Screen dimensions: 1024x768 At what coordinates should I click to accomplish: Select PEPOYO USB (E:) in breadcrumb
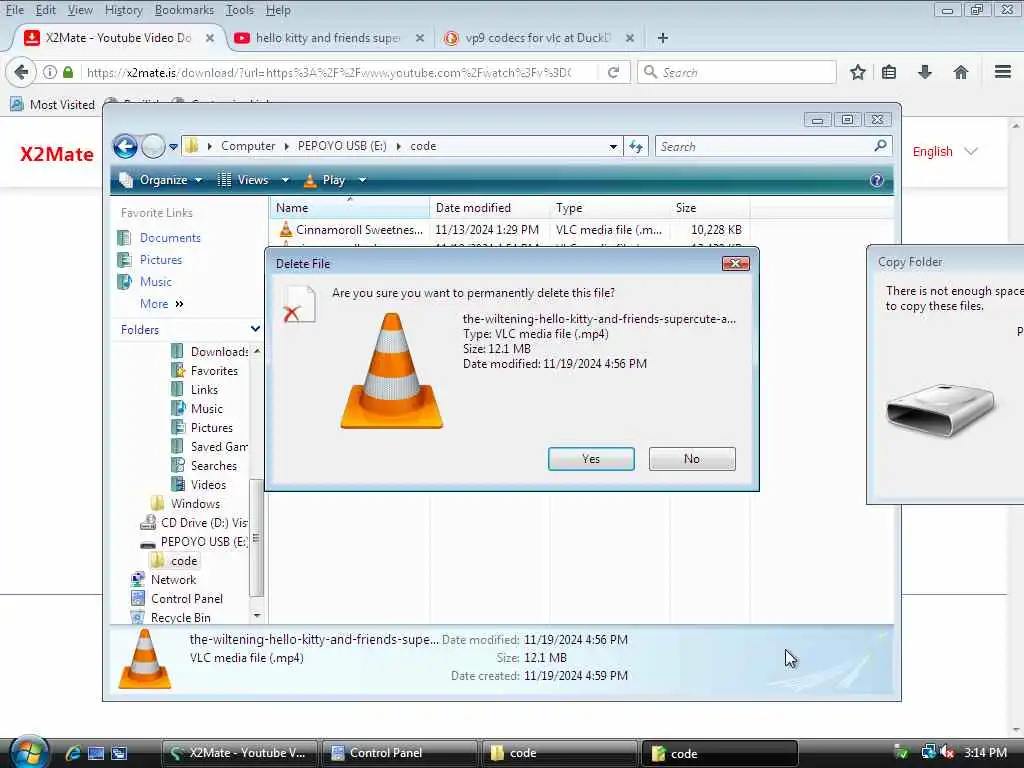342,146
